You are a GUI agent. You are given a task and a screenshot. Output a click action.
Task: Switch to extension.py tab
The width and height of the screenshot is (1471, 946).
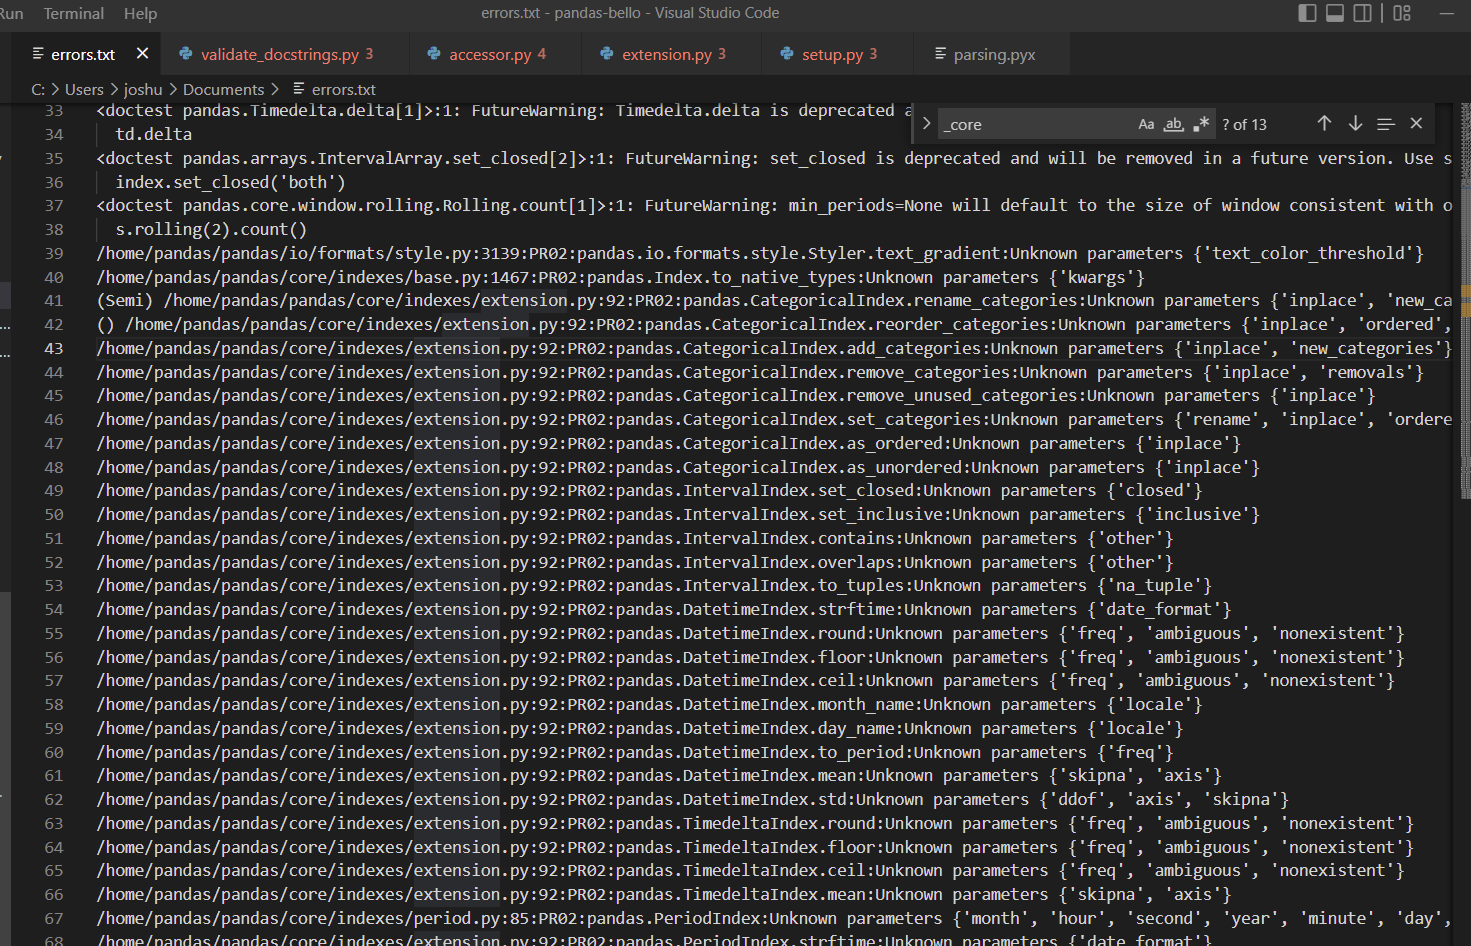[673, 54]
